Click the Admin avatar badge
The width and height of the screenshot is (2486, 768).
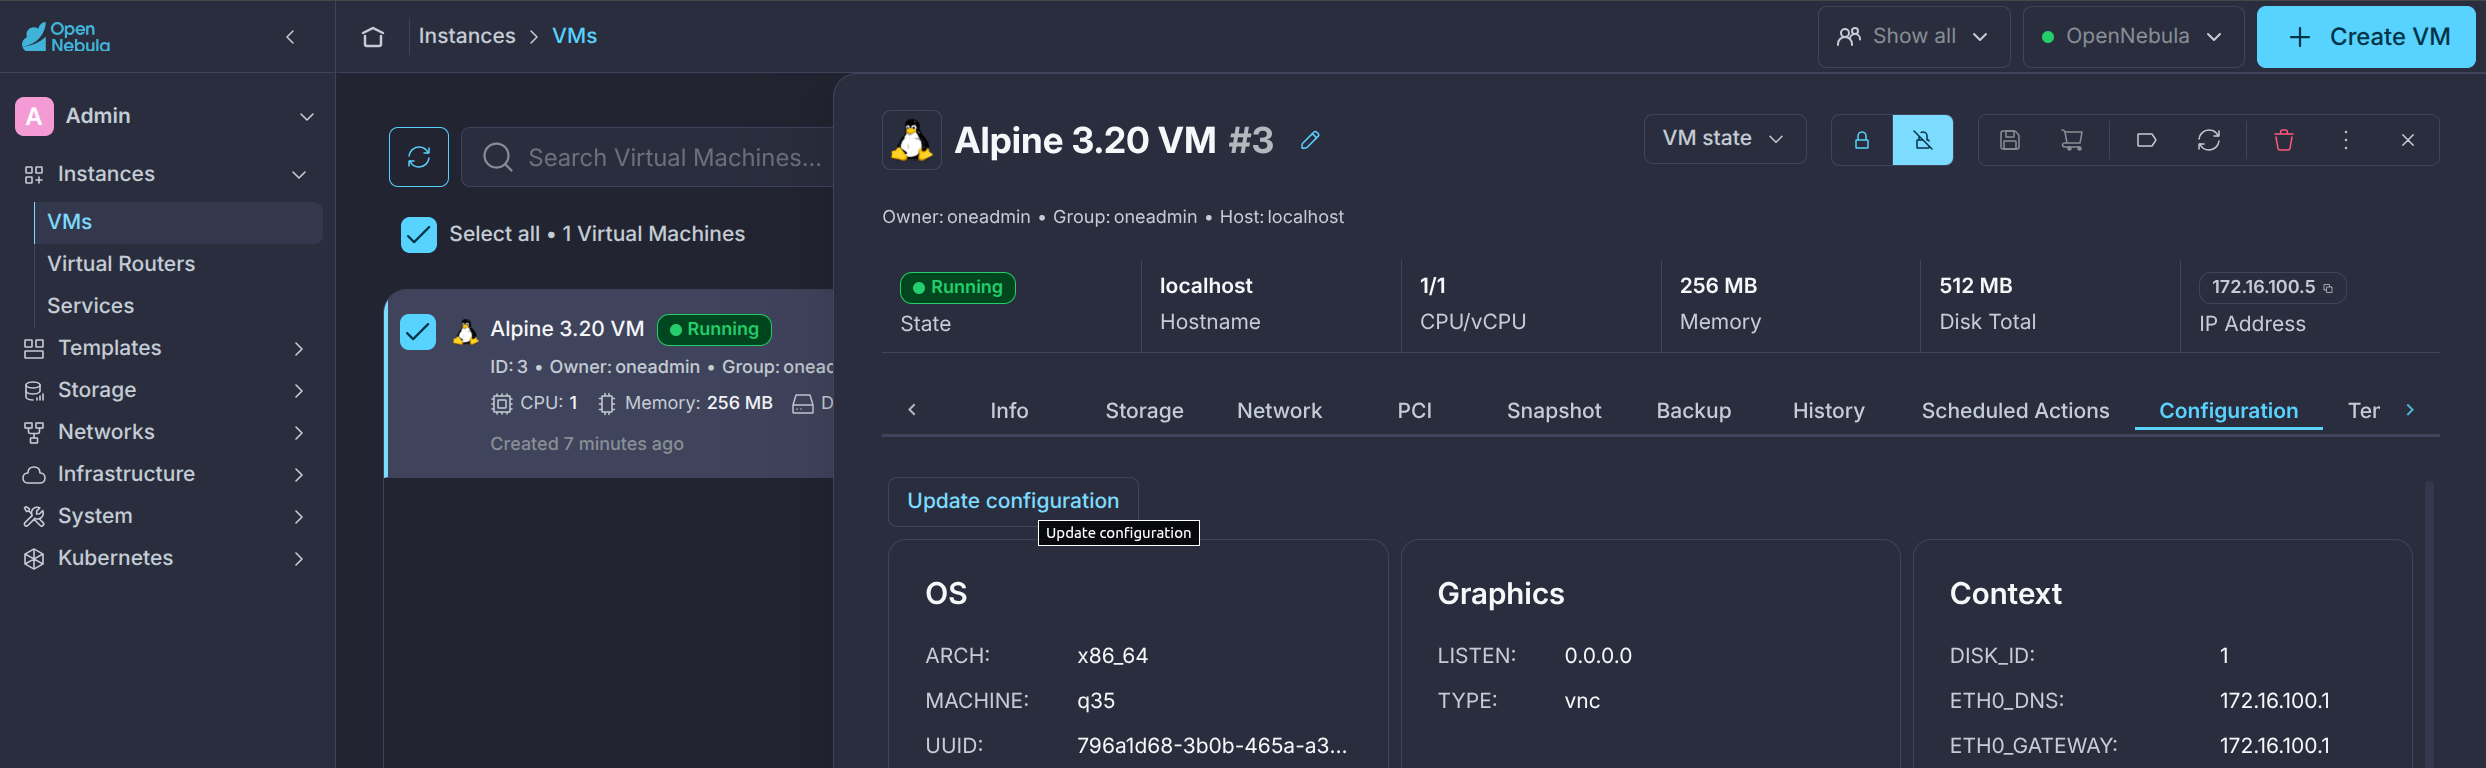[34, 116]
